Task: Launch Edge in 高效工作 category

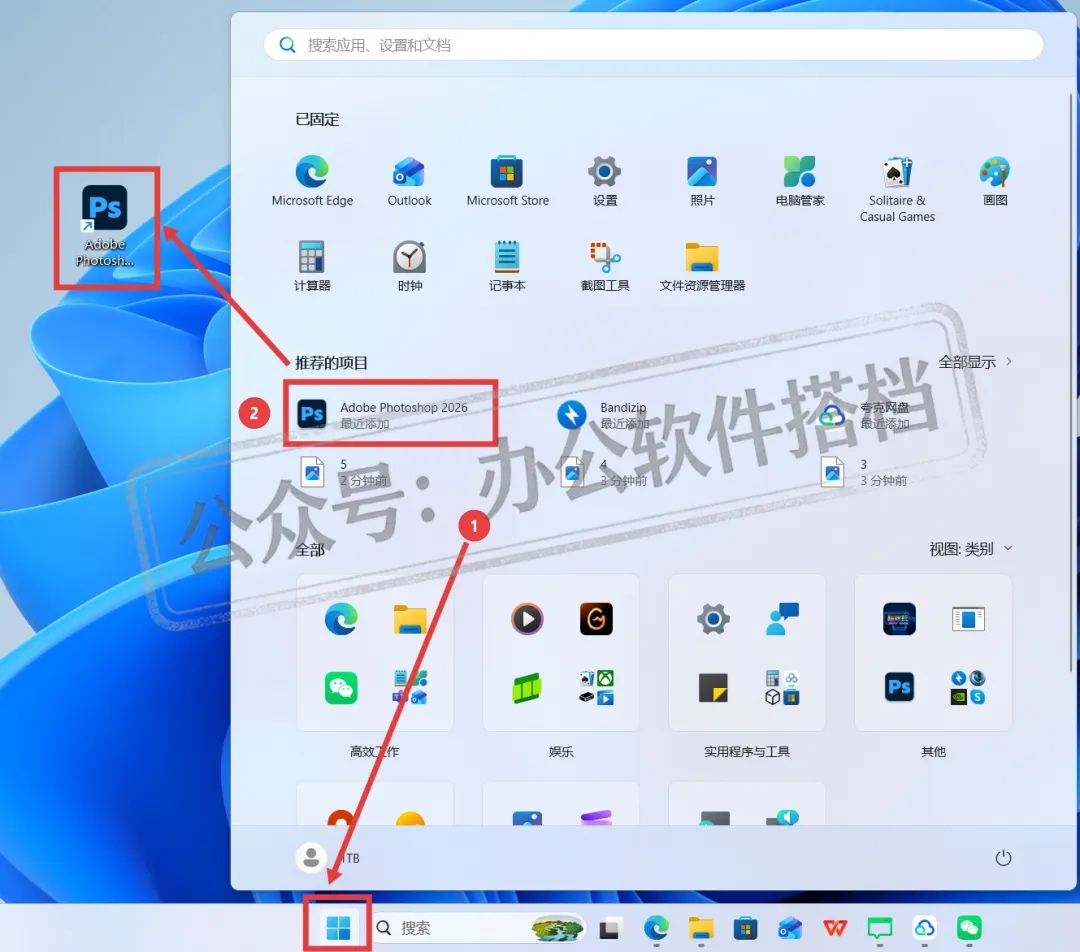Action: 341,619
